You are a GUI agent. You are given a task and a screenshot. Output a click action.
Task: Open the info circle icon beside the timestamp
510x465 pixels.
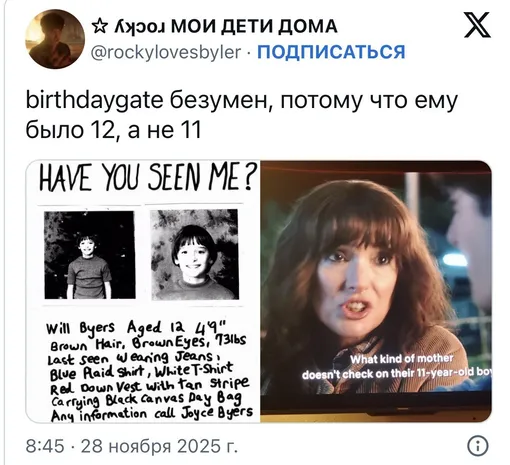[478, 446]
